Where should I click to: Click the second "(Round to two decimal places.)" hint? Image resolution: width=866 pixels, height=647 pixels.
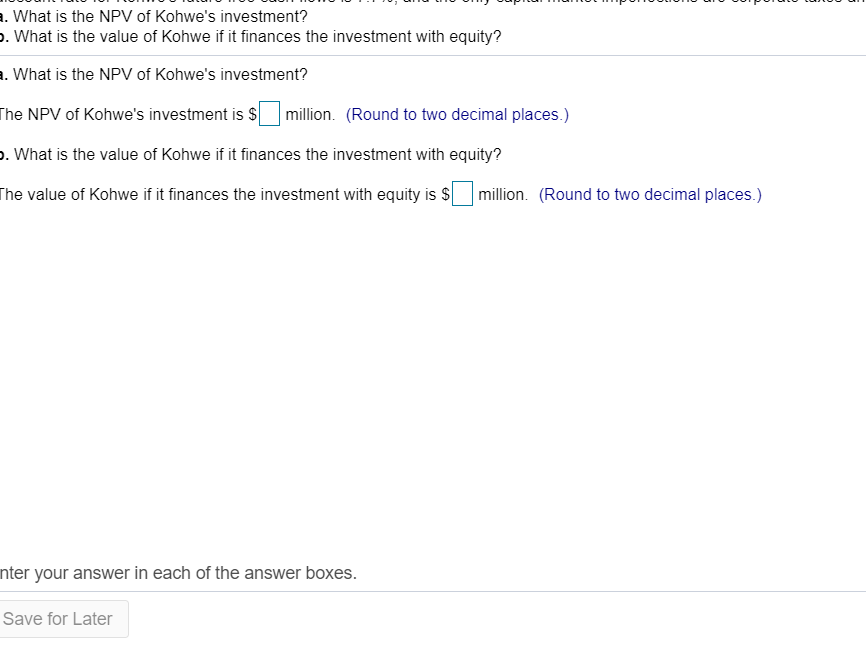click(x=651, y=194)
